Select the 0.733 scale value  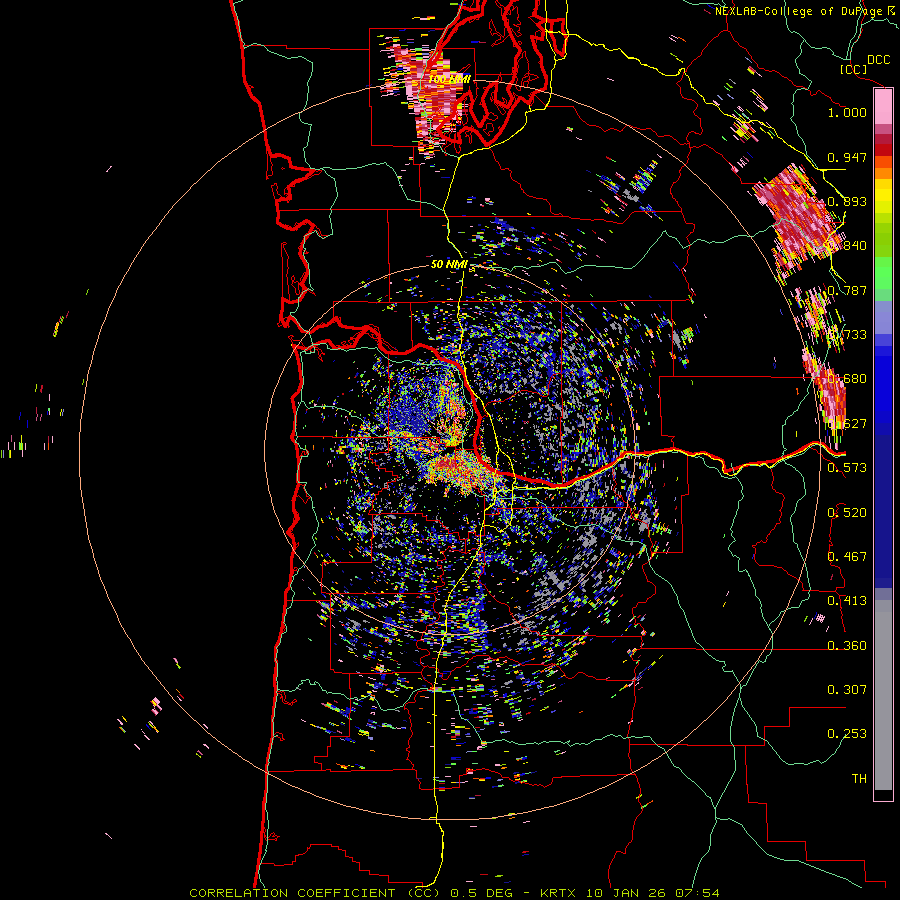848,335
